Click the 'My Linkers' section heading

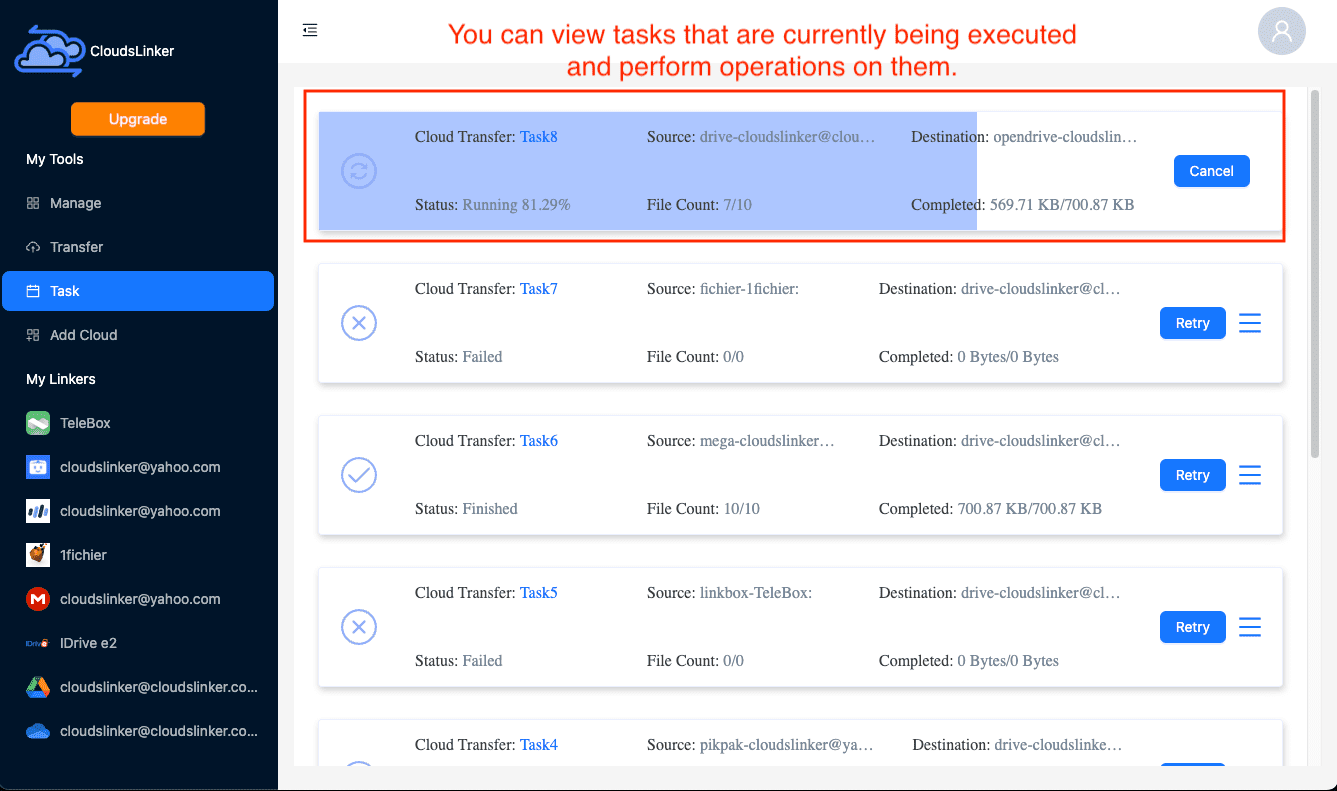click(x=61, y=379)
